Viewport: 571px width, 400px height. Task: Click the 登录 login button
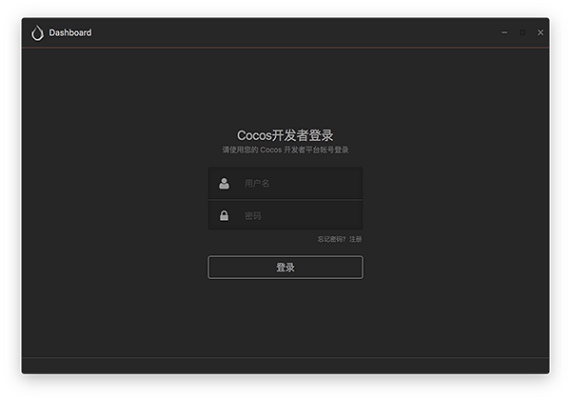click(286, 267)
